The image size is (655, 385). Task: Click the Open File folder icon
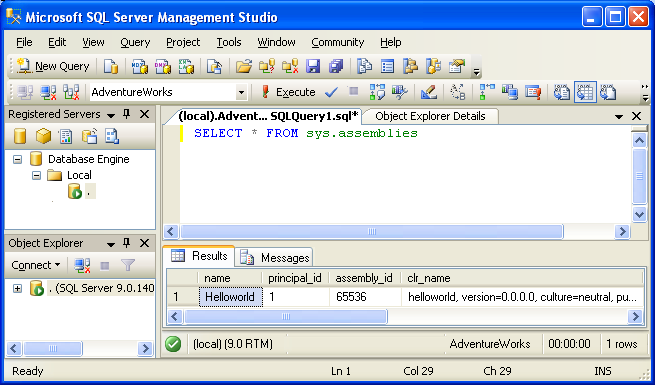[244, 66]
